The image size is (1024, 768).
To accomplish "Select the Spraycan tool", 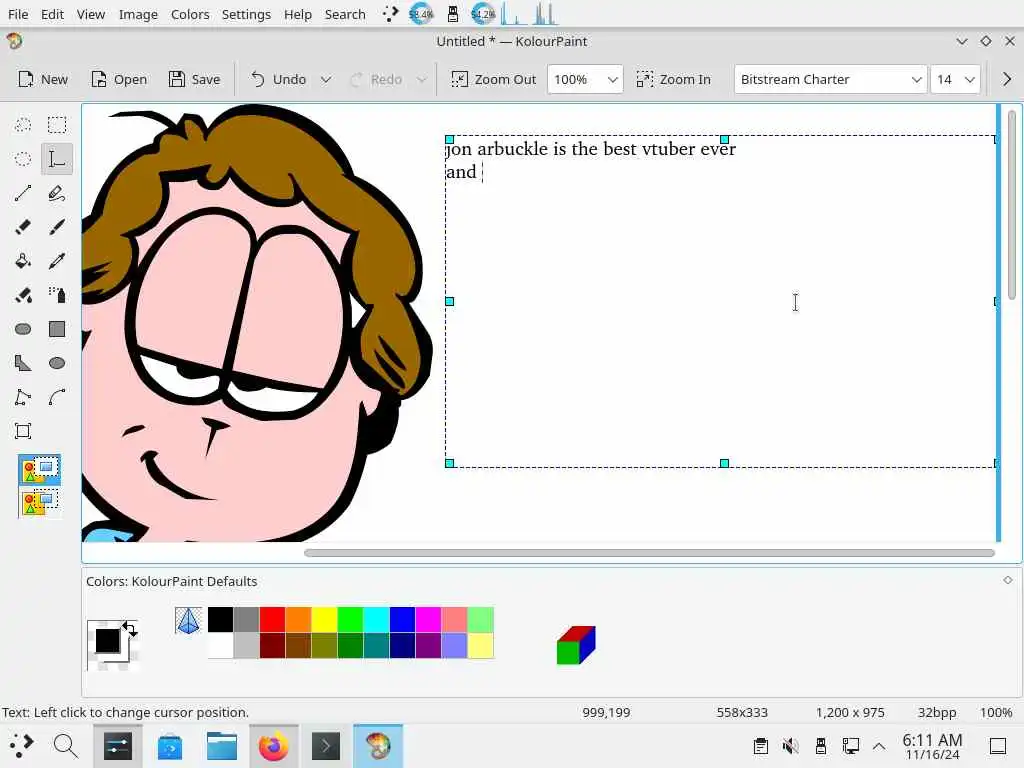I will [57, 295].
